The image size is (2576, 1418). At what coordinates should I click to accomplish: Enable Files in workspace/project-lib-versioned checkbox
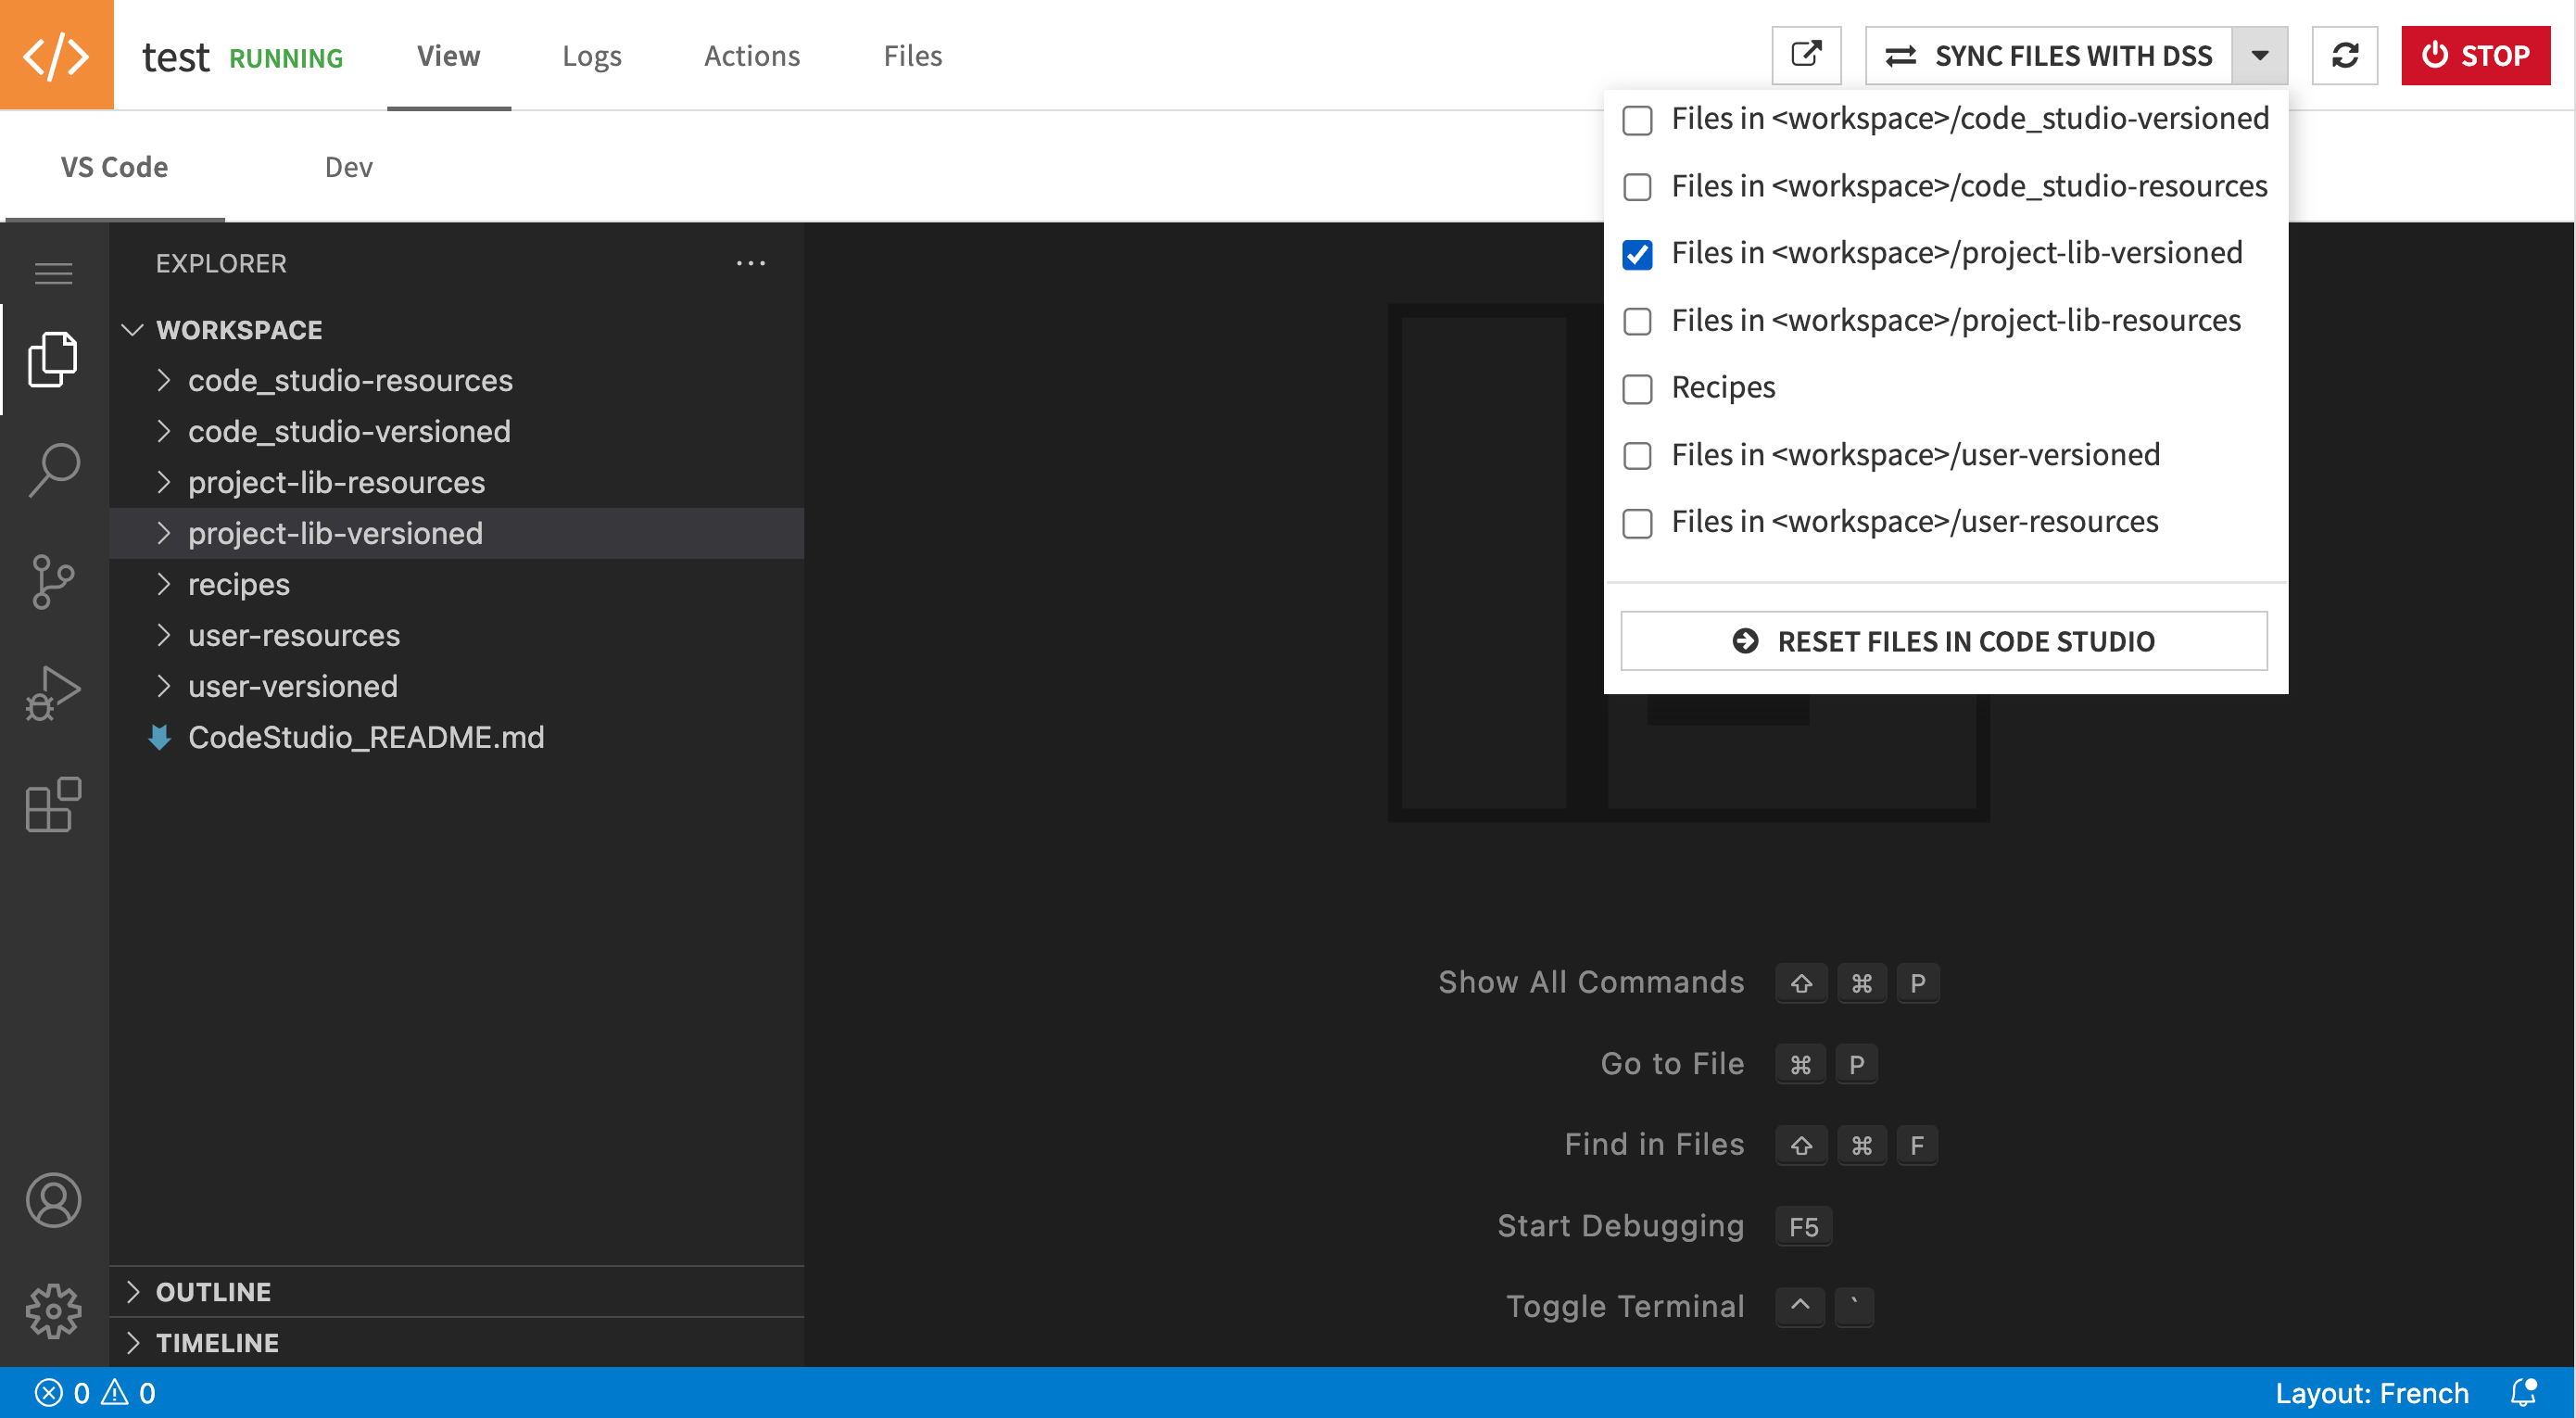tap(1635, 251)
